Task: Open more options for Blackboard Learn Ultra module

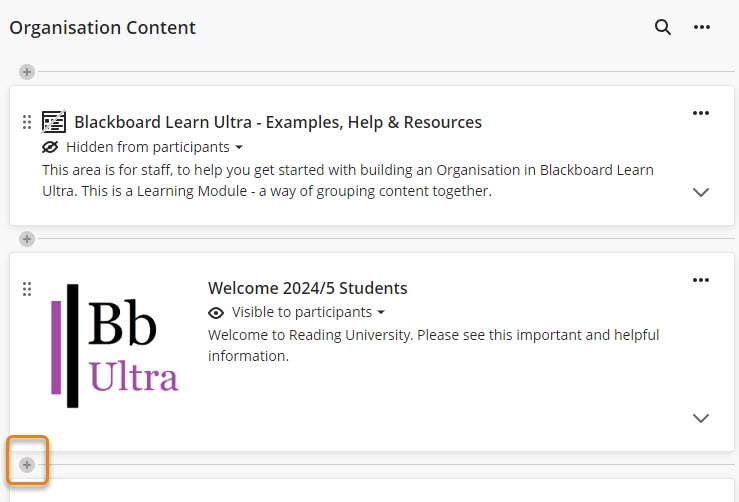Action: click(x=701, y=114)
